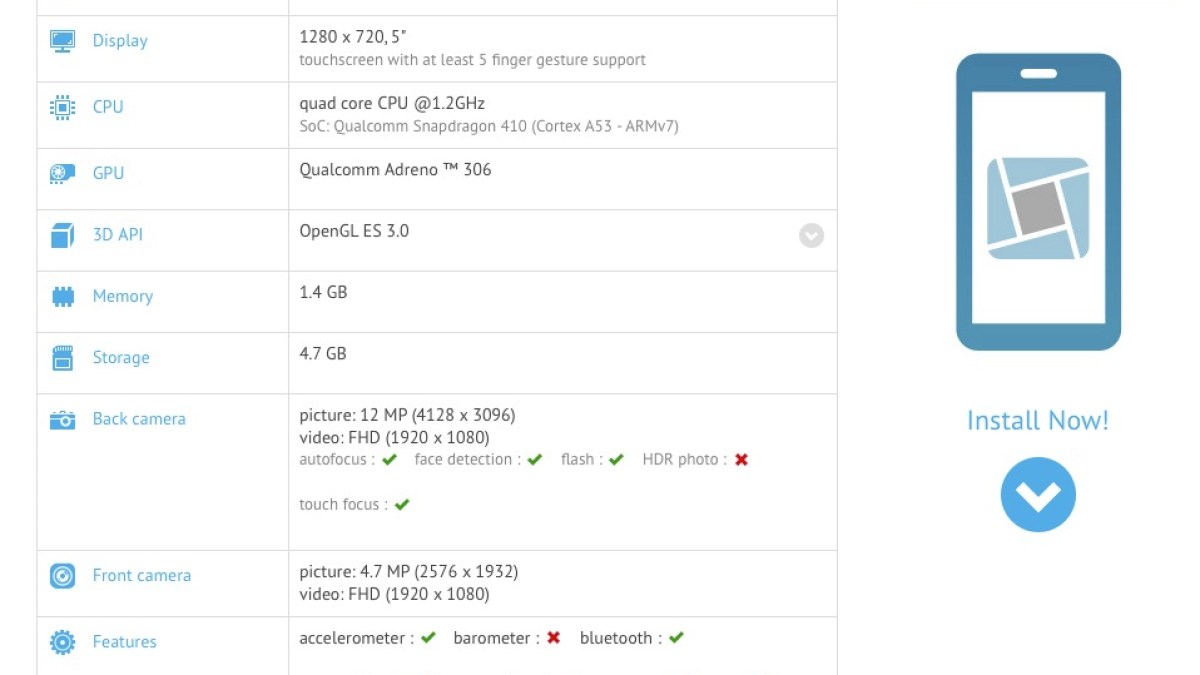The height and width of the screenshot is (675, 1200).
Task: Click the Storage SD card icon
Action: 62,358
